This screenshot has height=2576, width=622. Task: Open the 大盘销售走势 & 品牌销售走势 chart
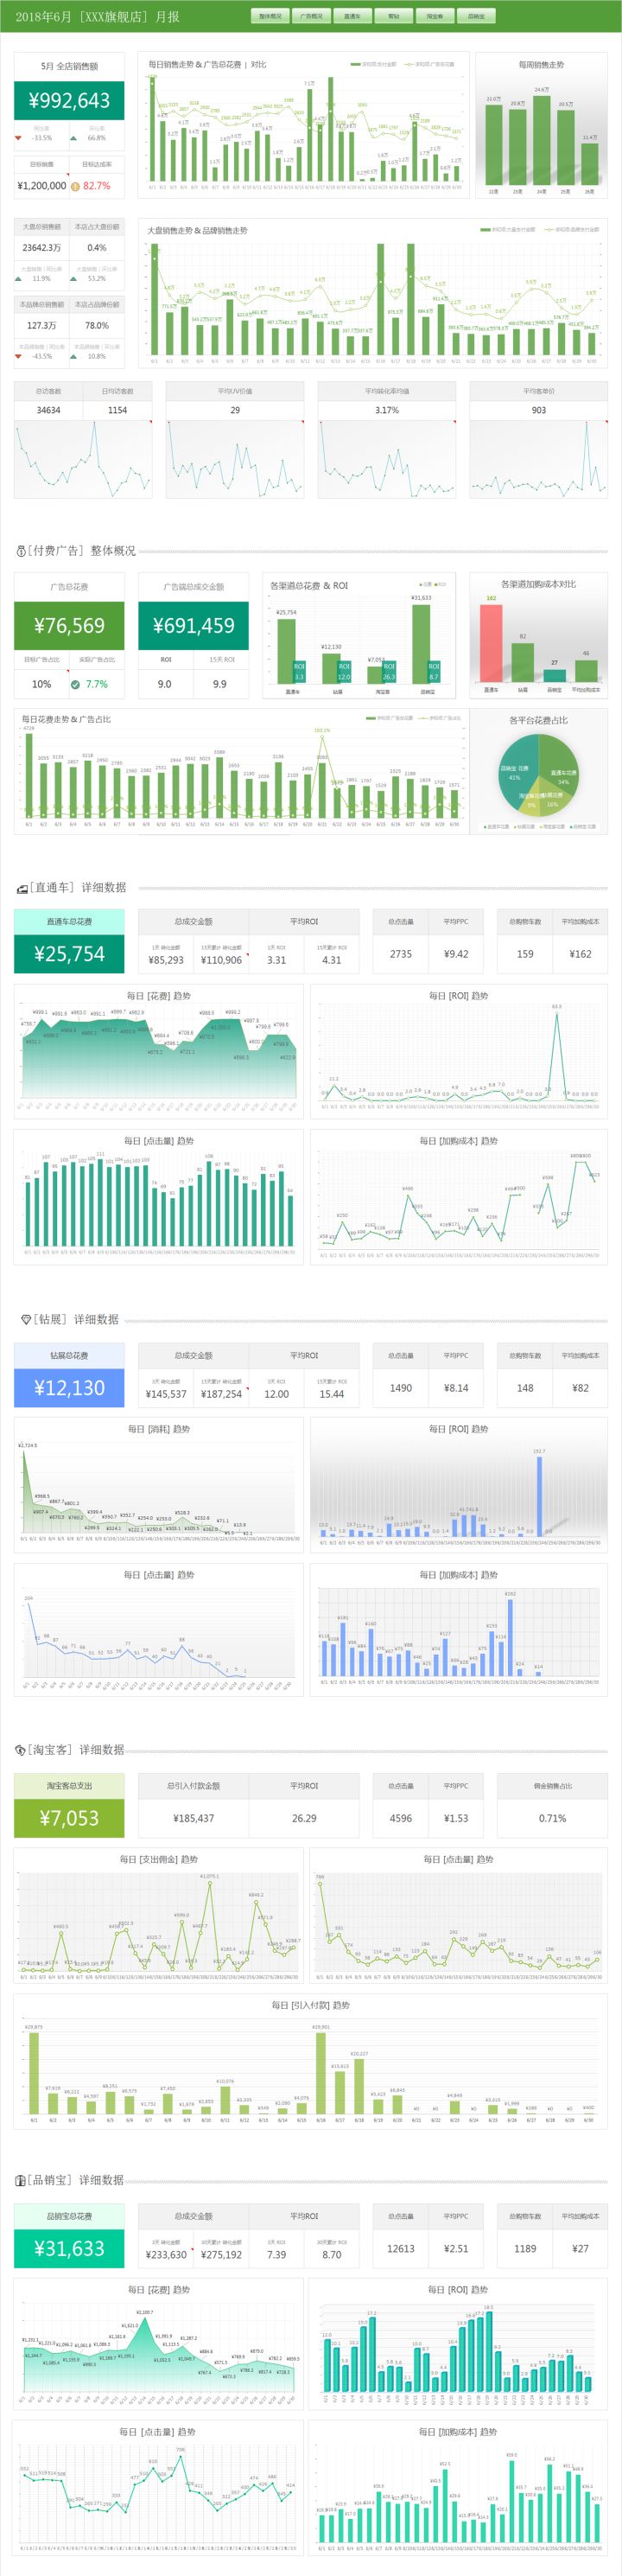tap(373, 293)
